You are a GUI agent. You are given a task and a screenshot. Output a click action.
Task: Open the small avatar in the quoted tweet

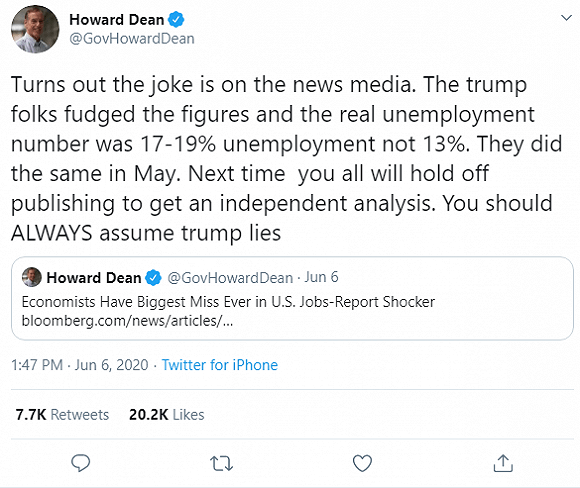coord(32,277)
